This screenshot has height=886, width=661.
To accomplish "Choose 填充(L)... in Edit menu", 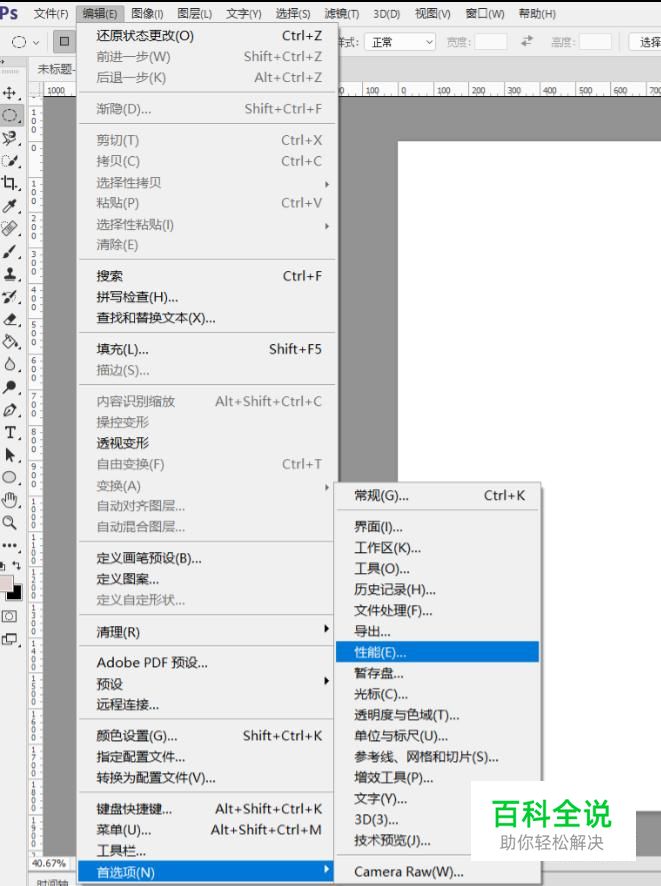I will pos(207,349).
